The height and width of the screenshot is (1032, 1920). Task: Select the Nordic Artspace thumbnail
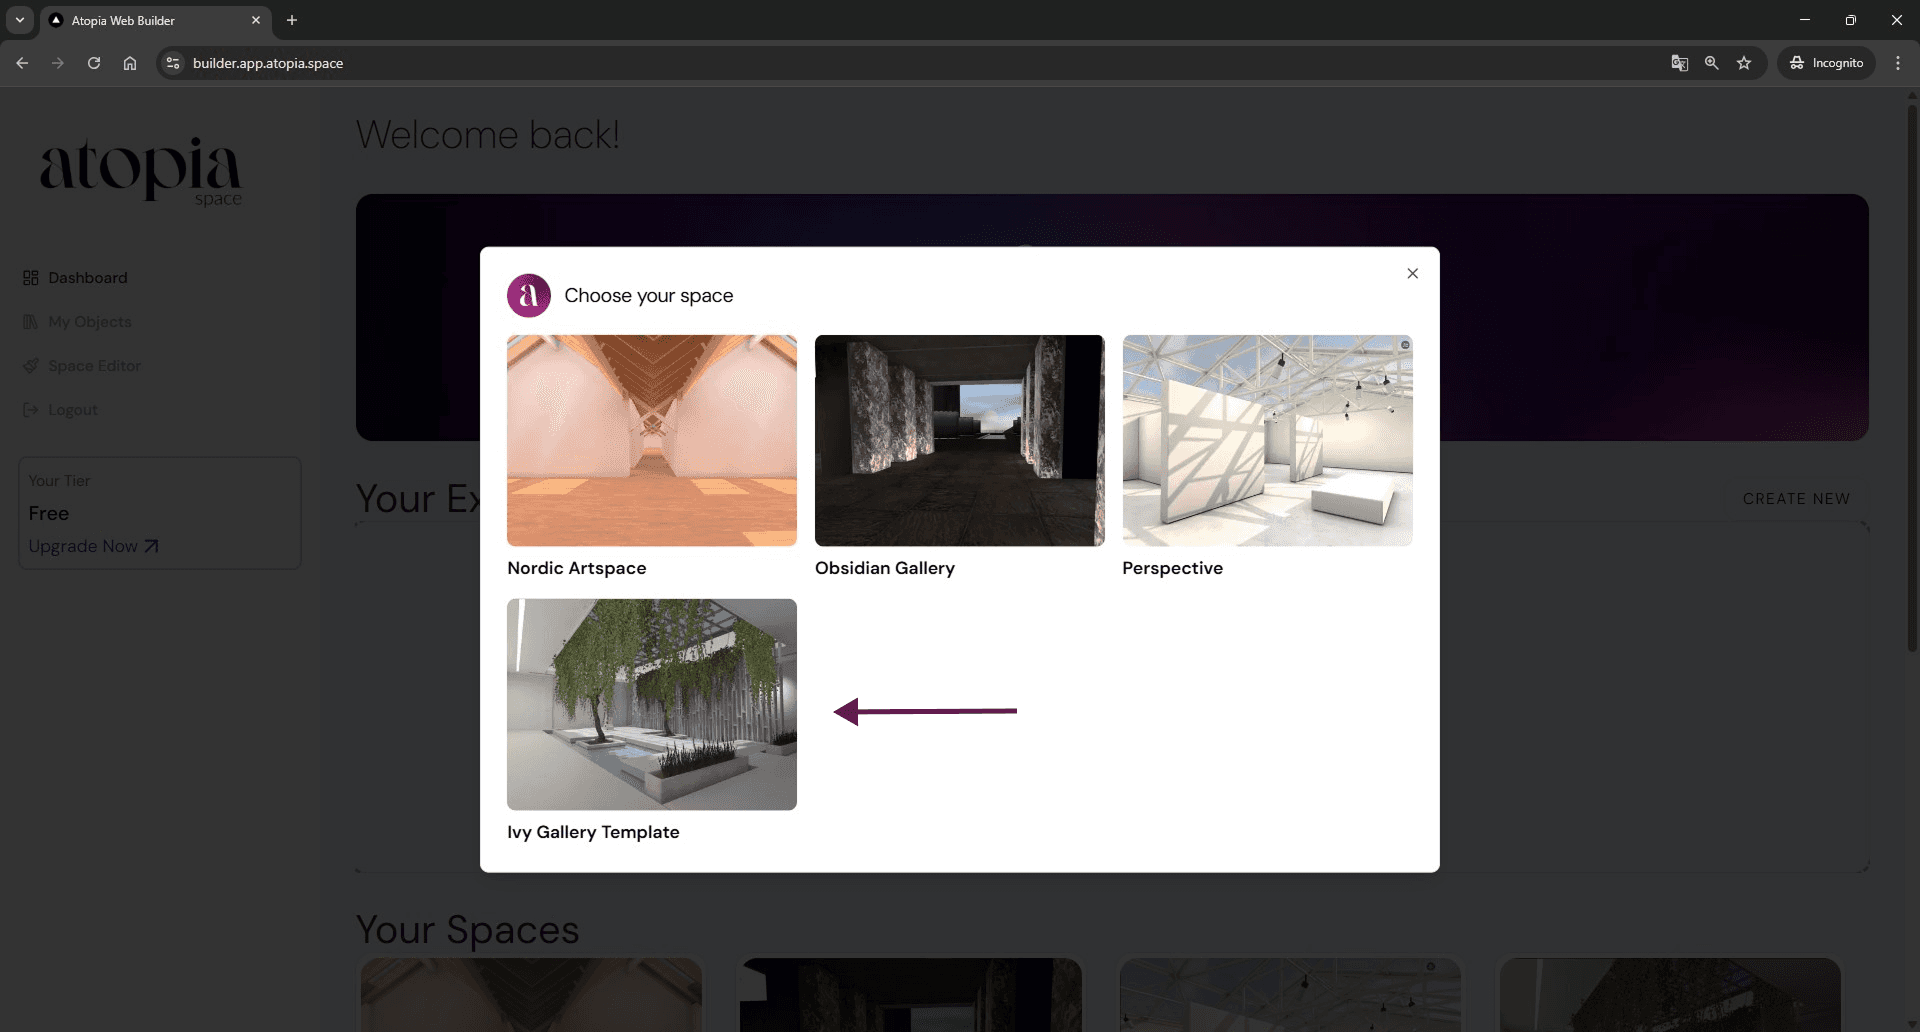click(x=652, y=440)
